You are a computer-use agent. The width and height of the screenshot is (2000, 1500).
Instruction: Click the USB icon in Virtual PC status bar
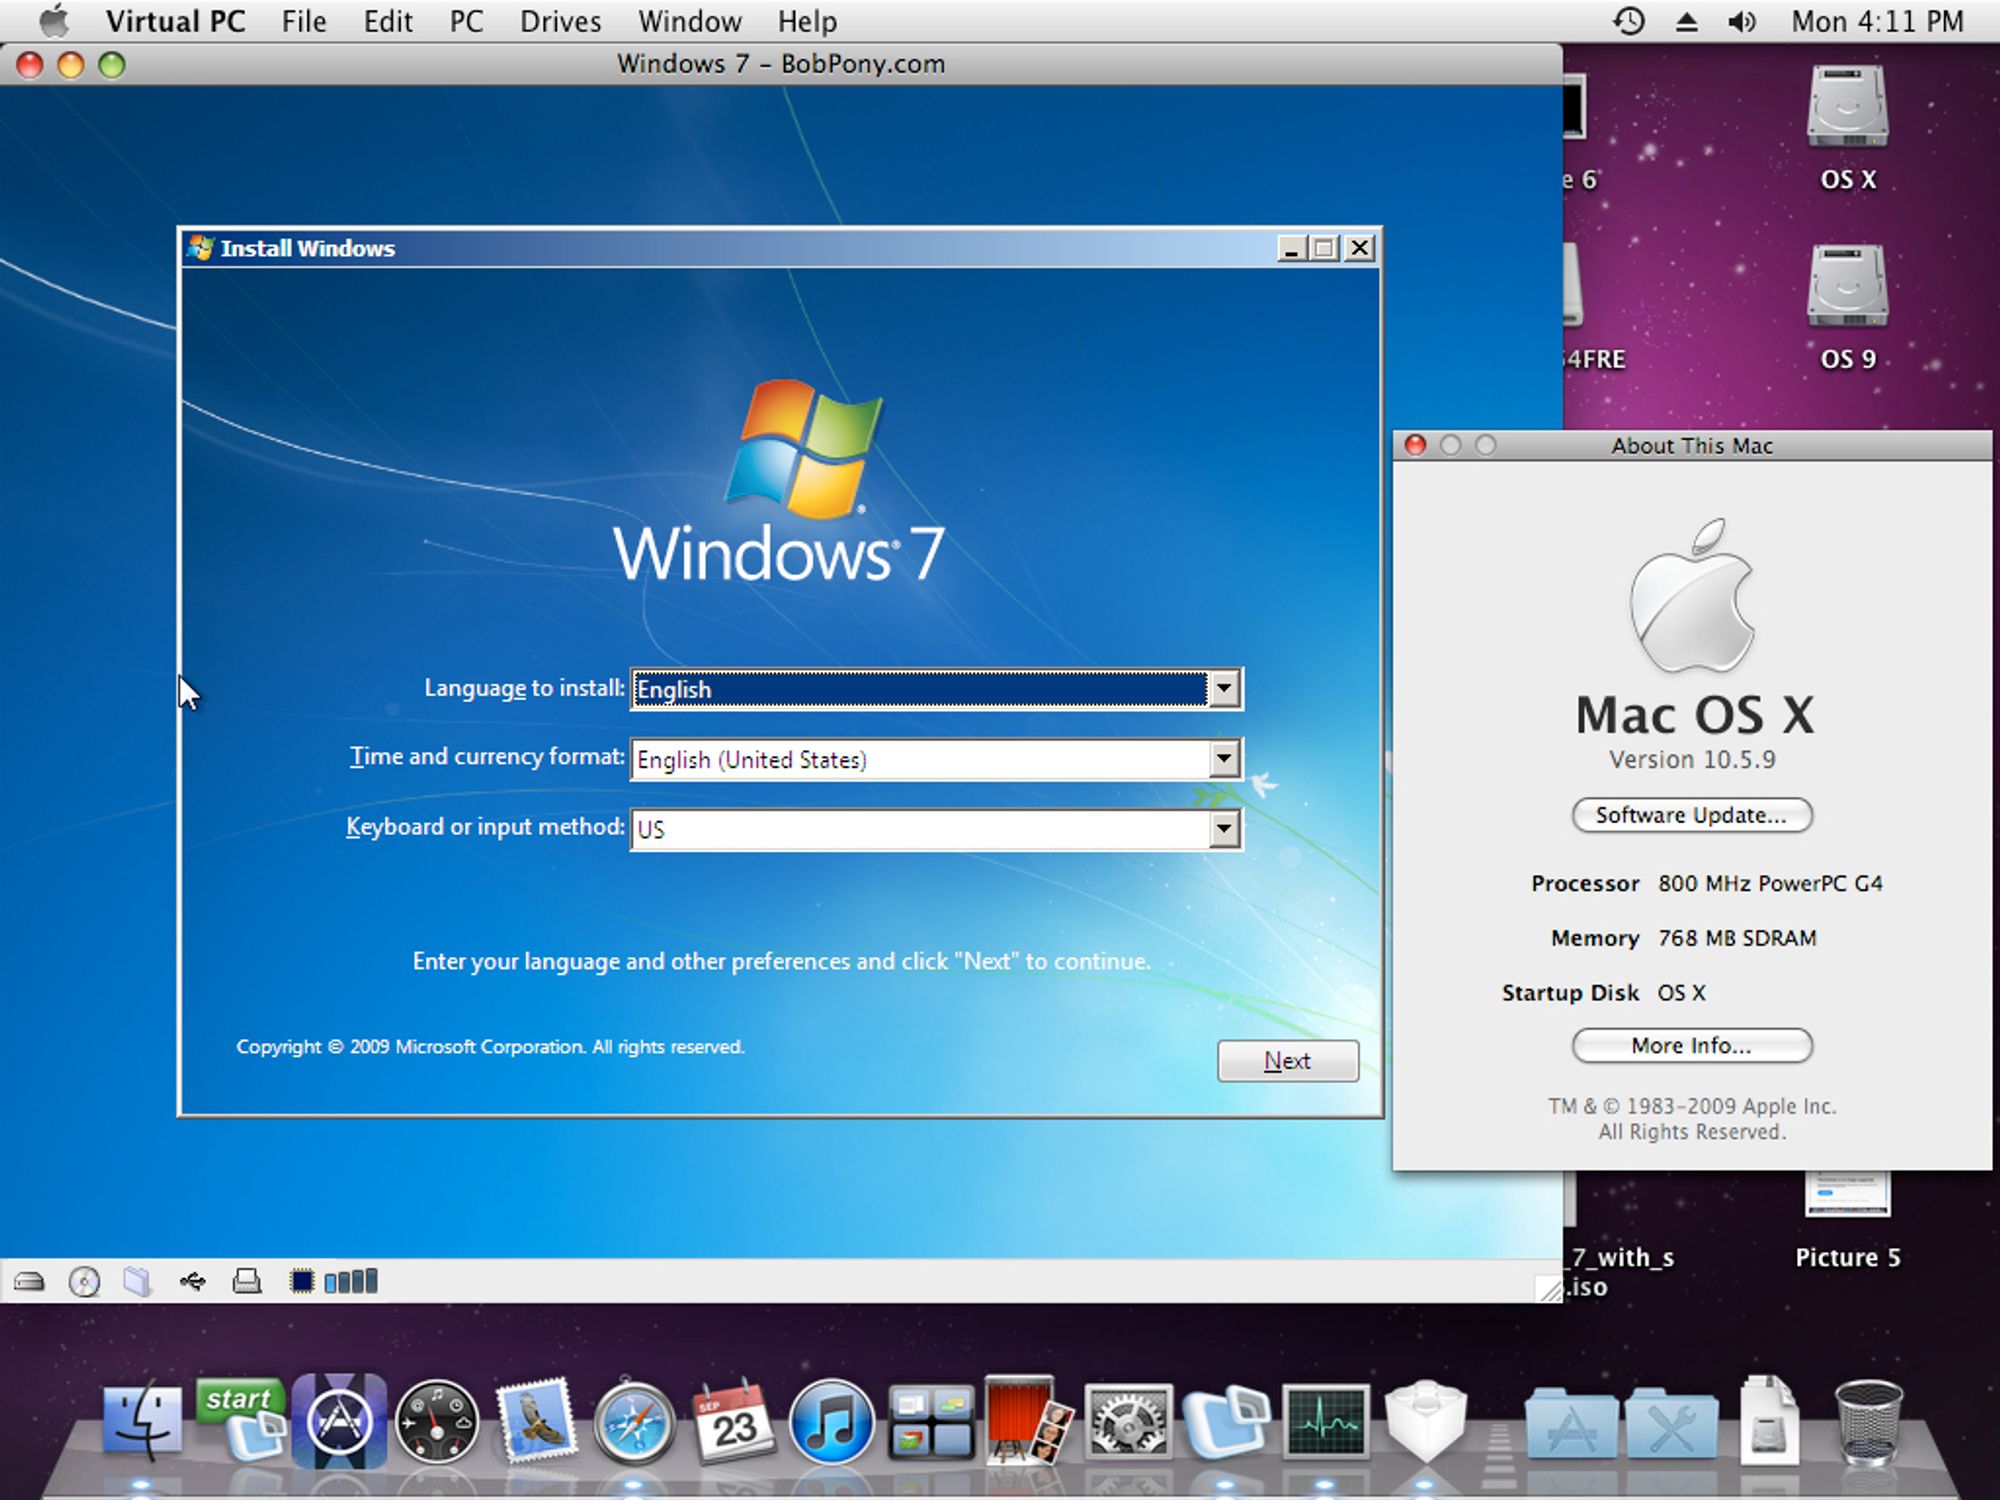pyautogui.click(x=192, y=1281)
